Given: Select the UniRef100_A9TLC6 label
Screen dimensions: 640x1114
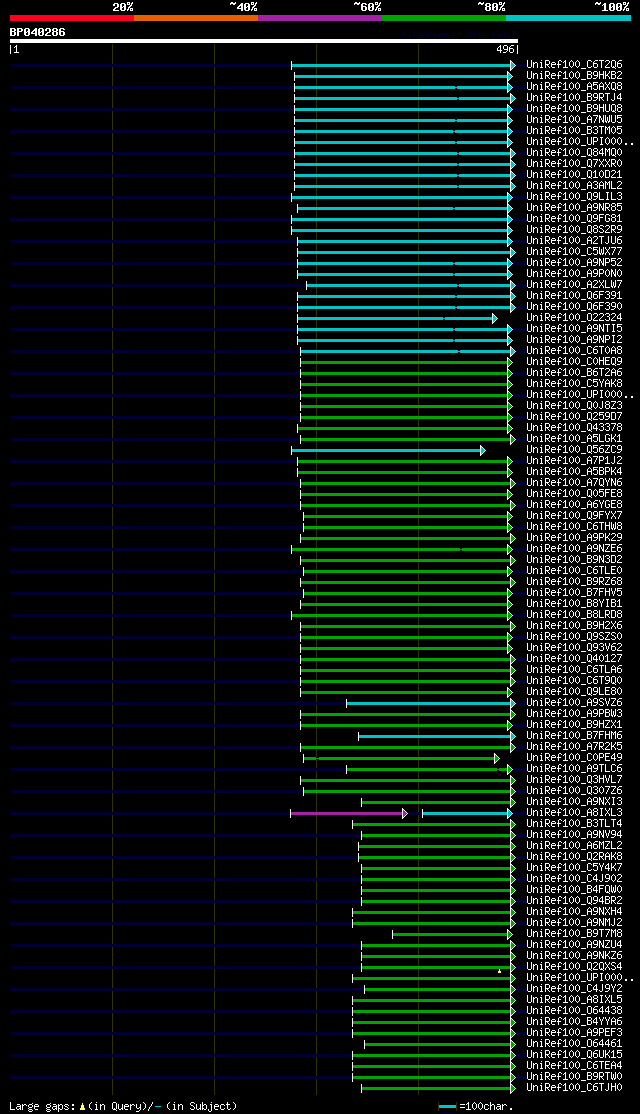Looking at the screenshot, I should [575, 769].
